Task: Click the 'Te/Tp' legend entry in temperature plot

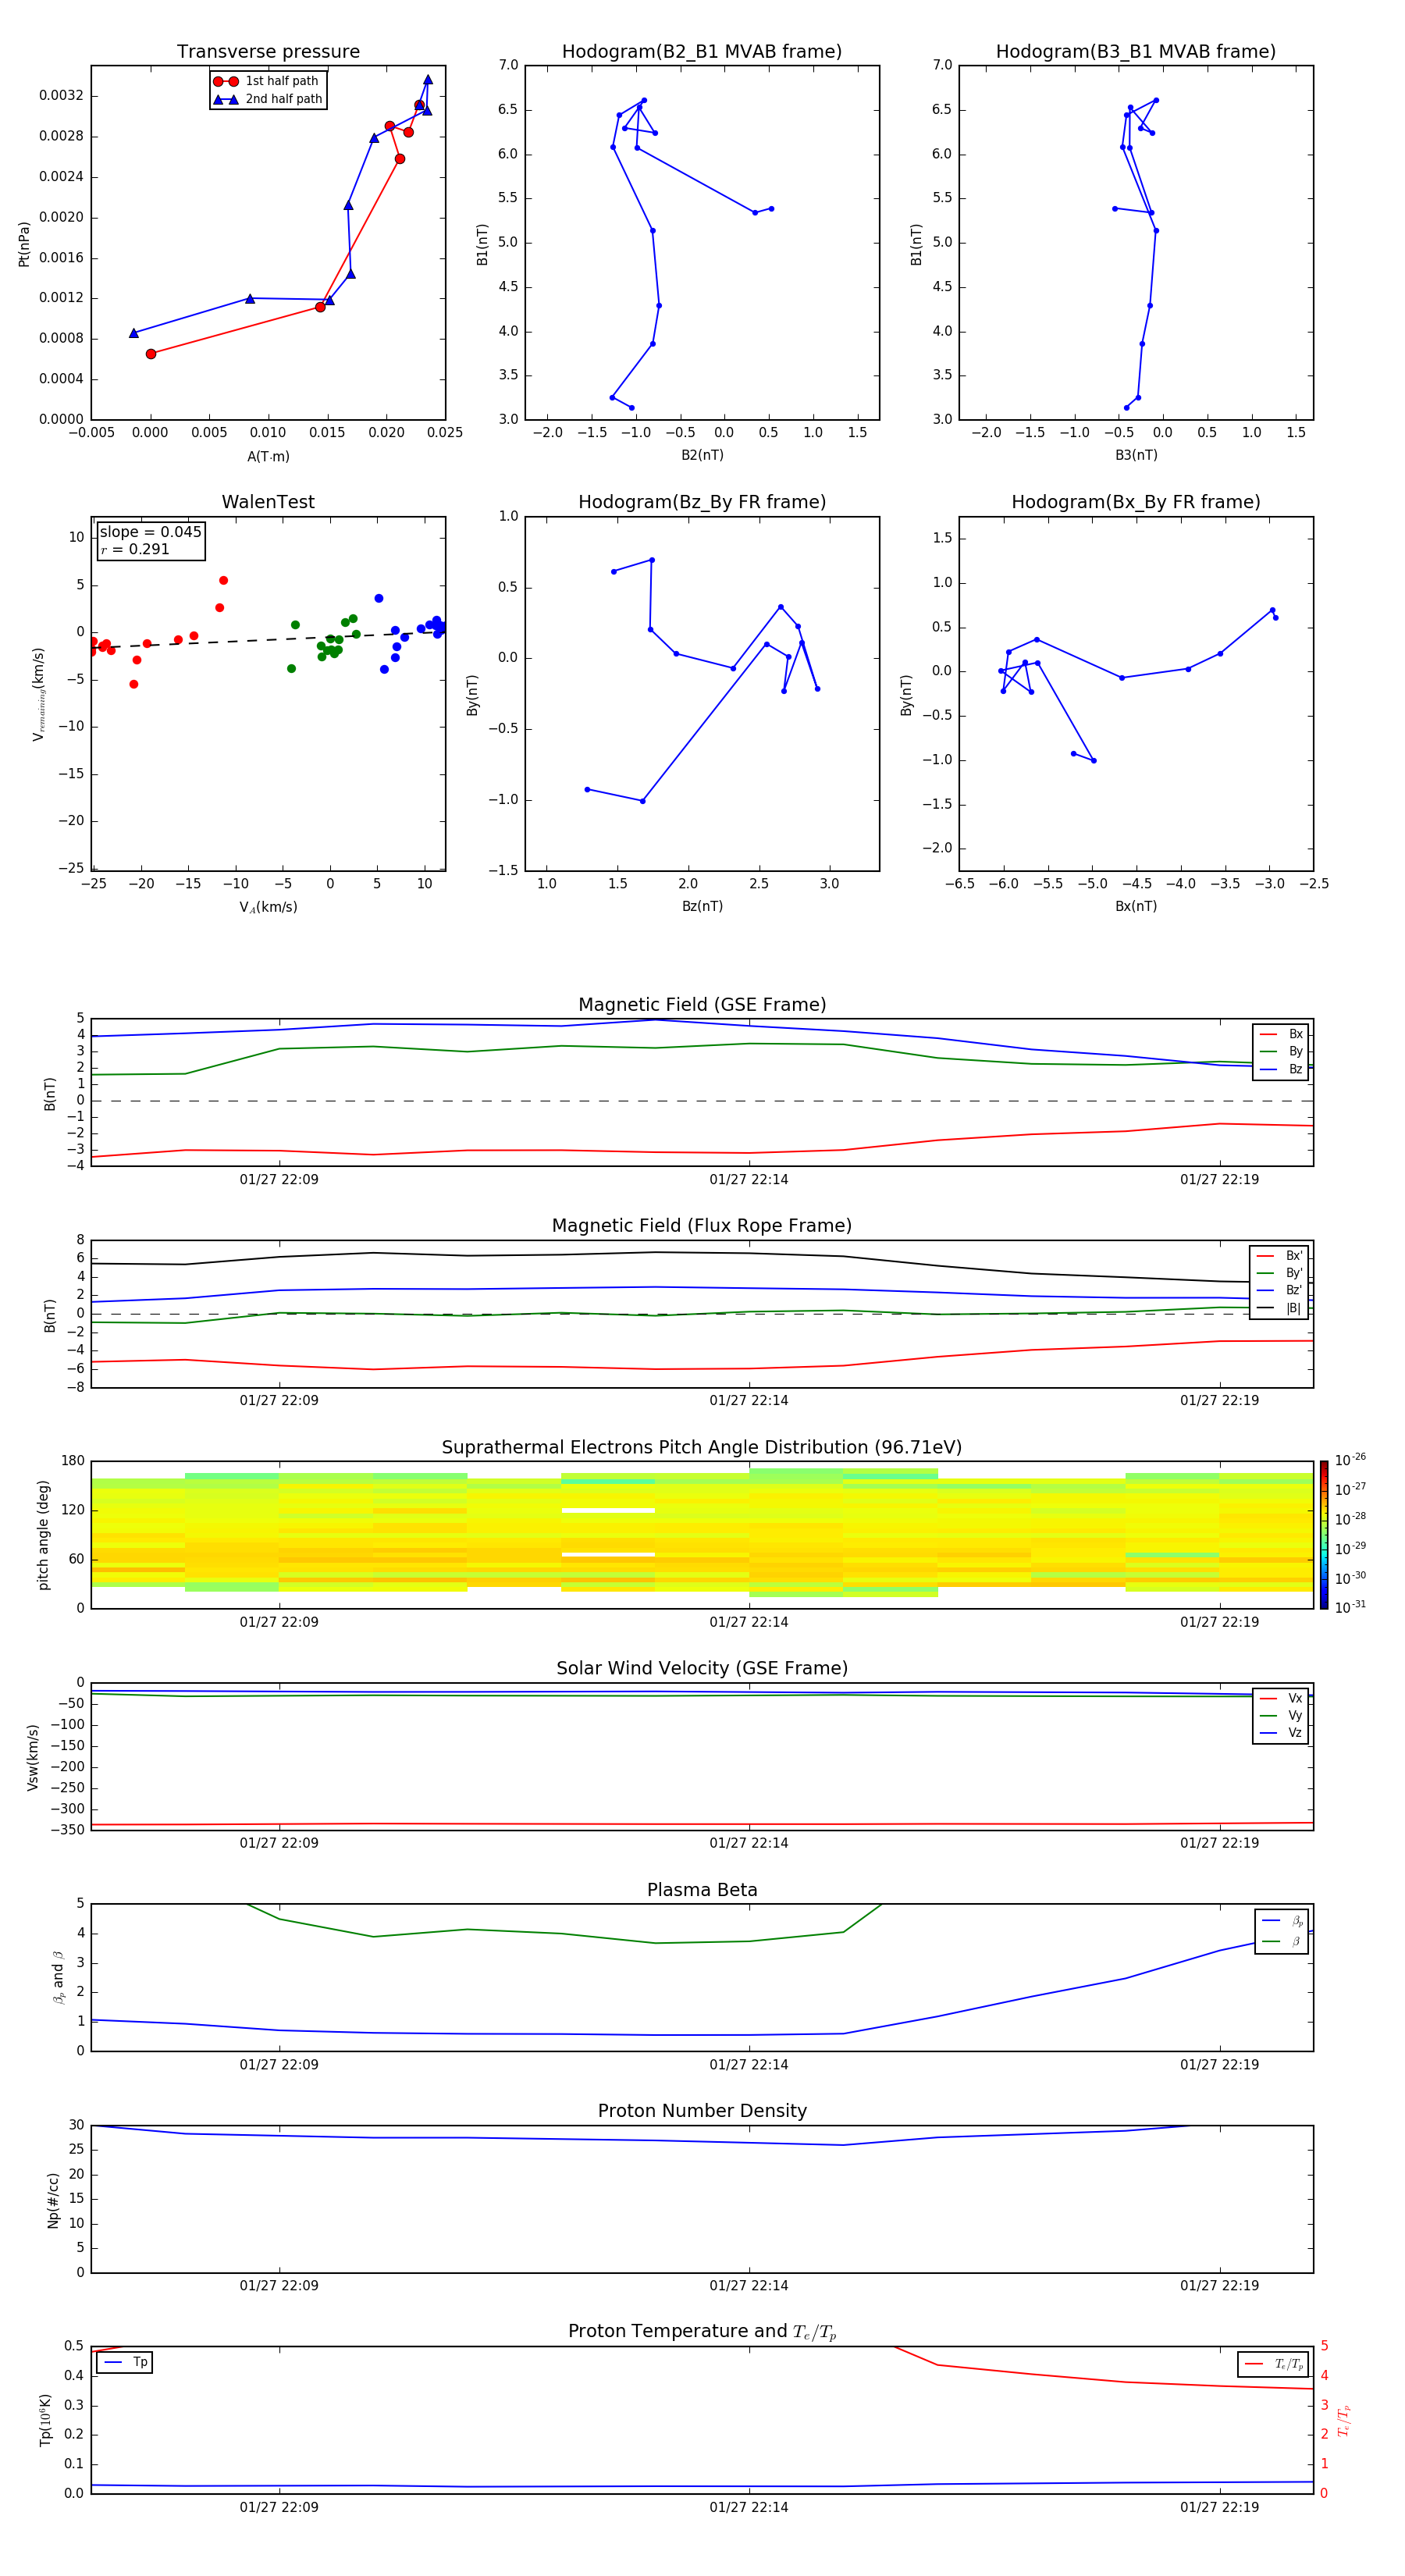Action: 1274,2364
